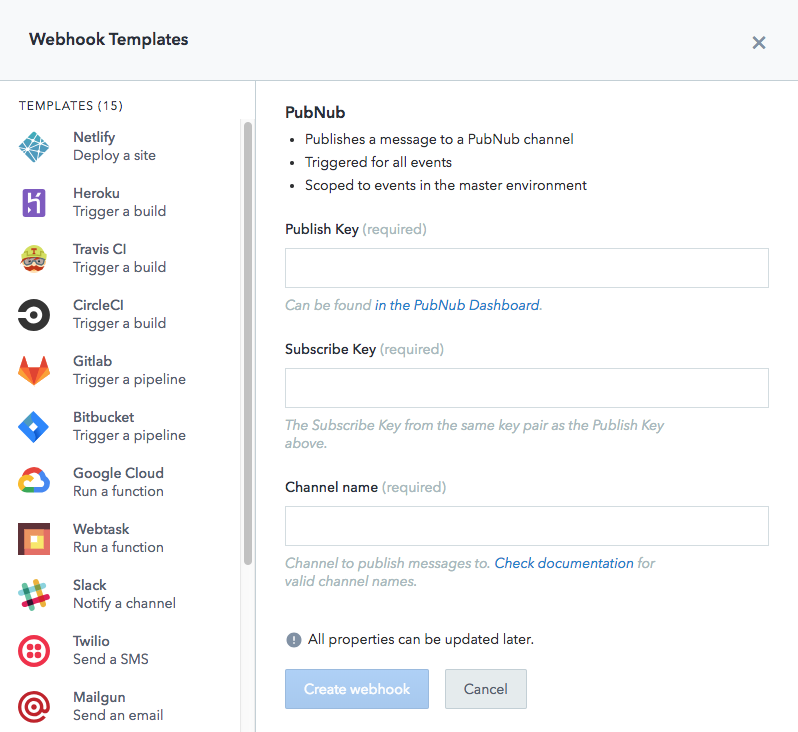The image size is (798, 732).
Task: Click the Bitbucket logo icon
Action: (x=34, y=427)
